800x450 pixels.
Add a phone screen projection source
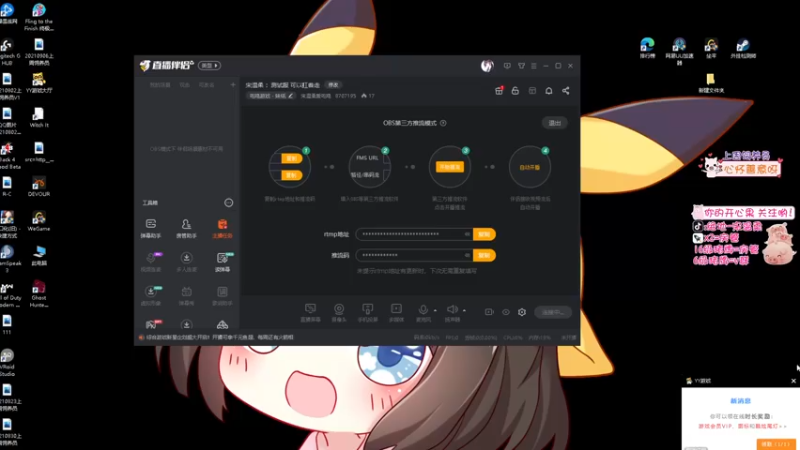tap(367, 312)
